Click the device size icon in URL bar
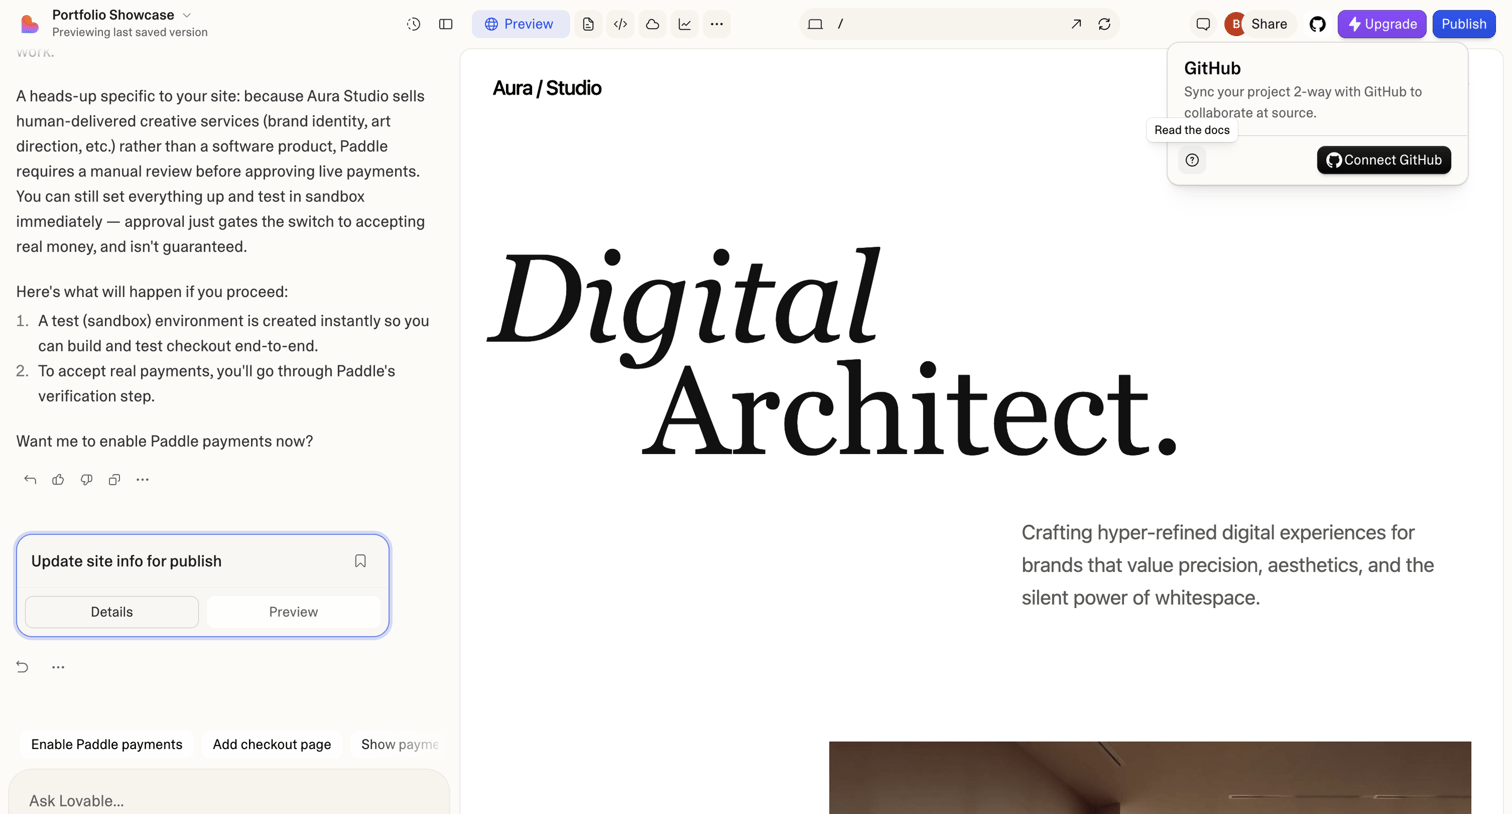 click(815, 24)
